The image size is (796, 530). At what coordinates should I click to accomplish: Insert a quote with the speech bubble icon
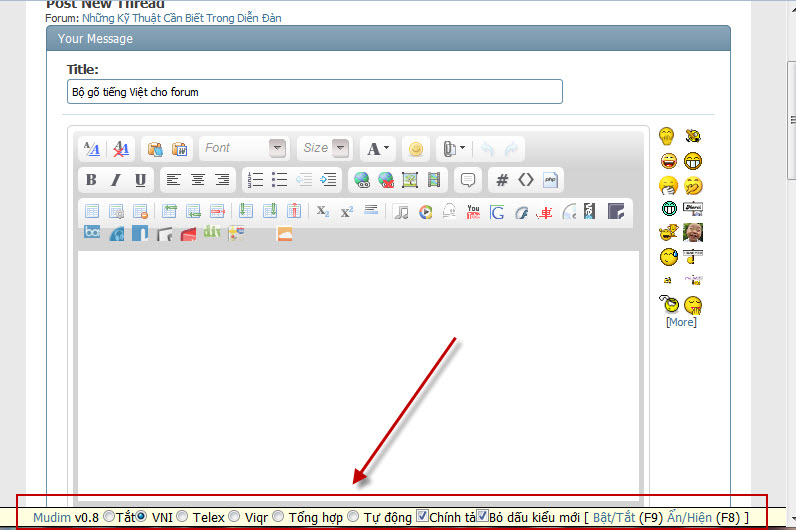tap(465, 180)
